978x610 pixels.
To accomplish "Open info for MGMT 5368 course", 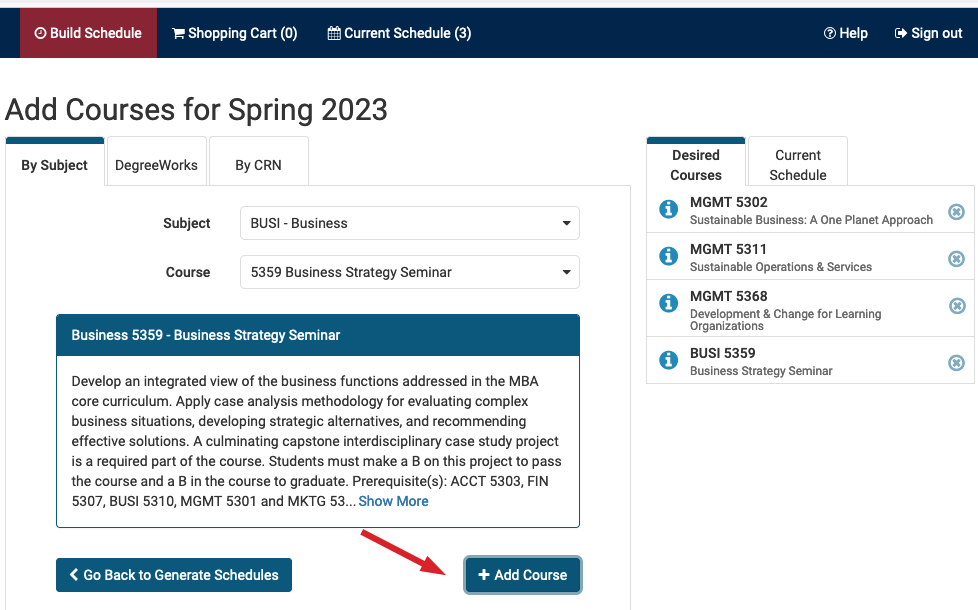I will pos(669,303).
